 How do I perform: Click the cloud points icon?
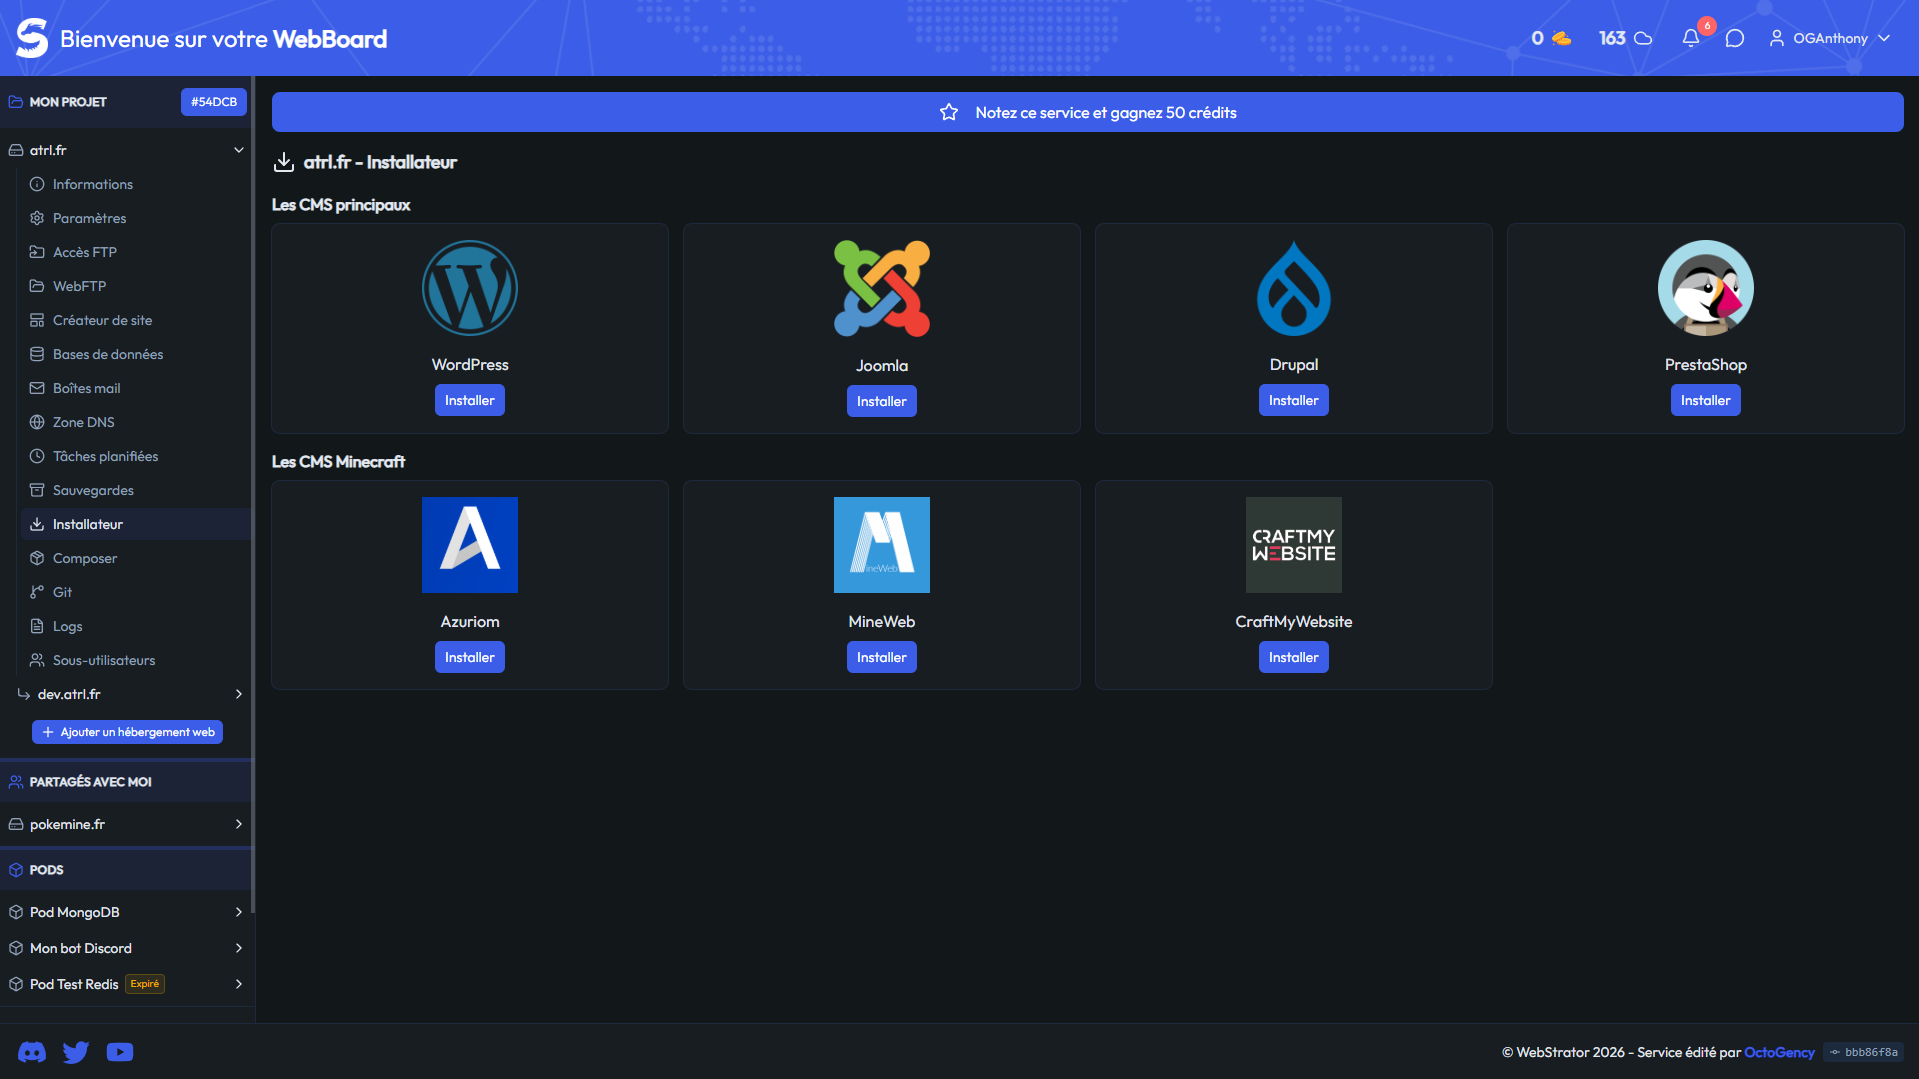(x=1643, y=38)
